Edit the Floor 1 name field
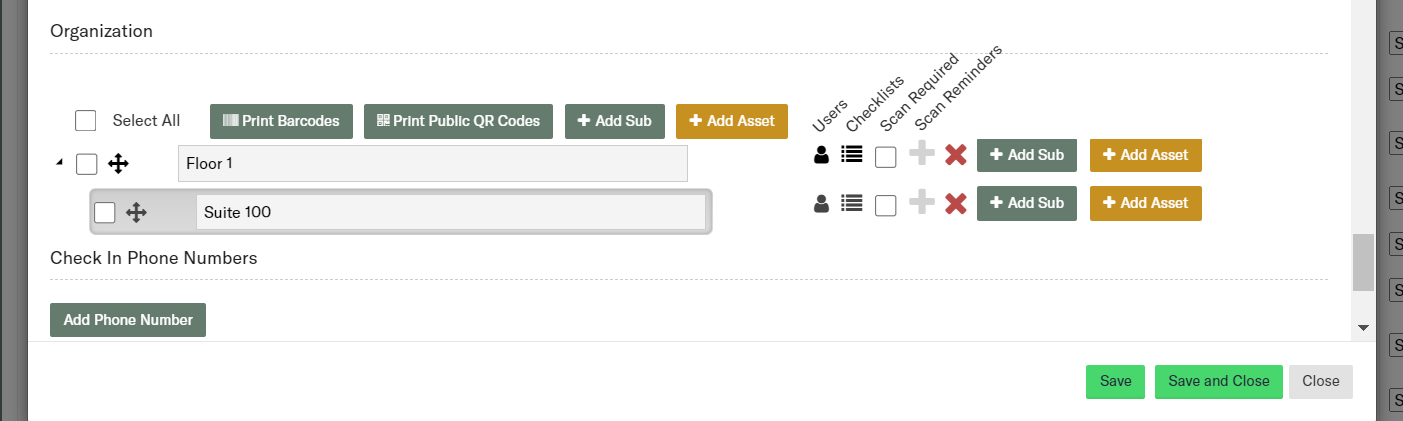The image size is (1403, 421). pos(432,163)
